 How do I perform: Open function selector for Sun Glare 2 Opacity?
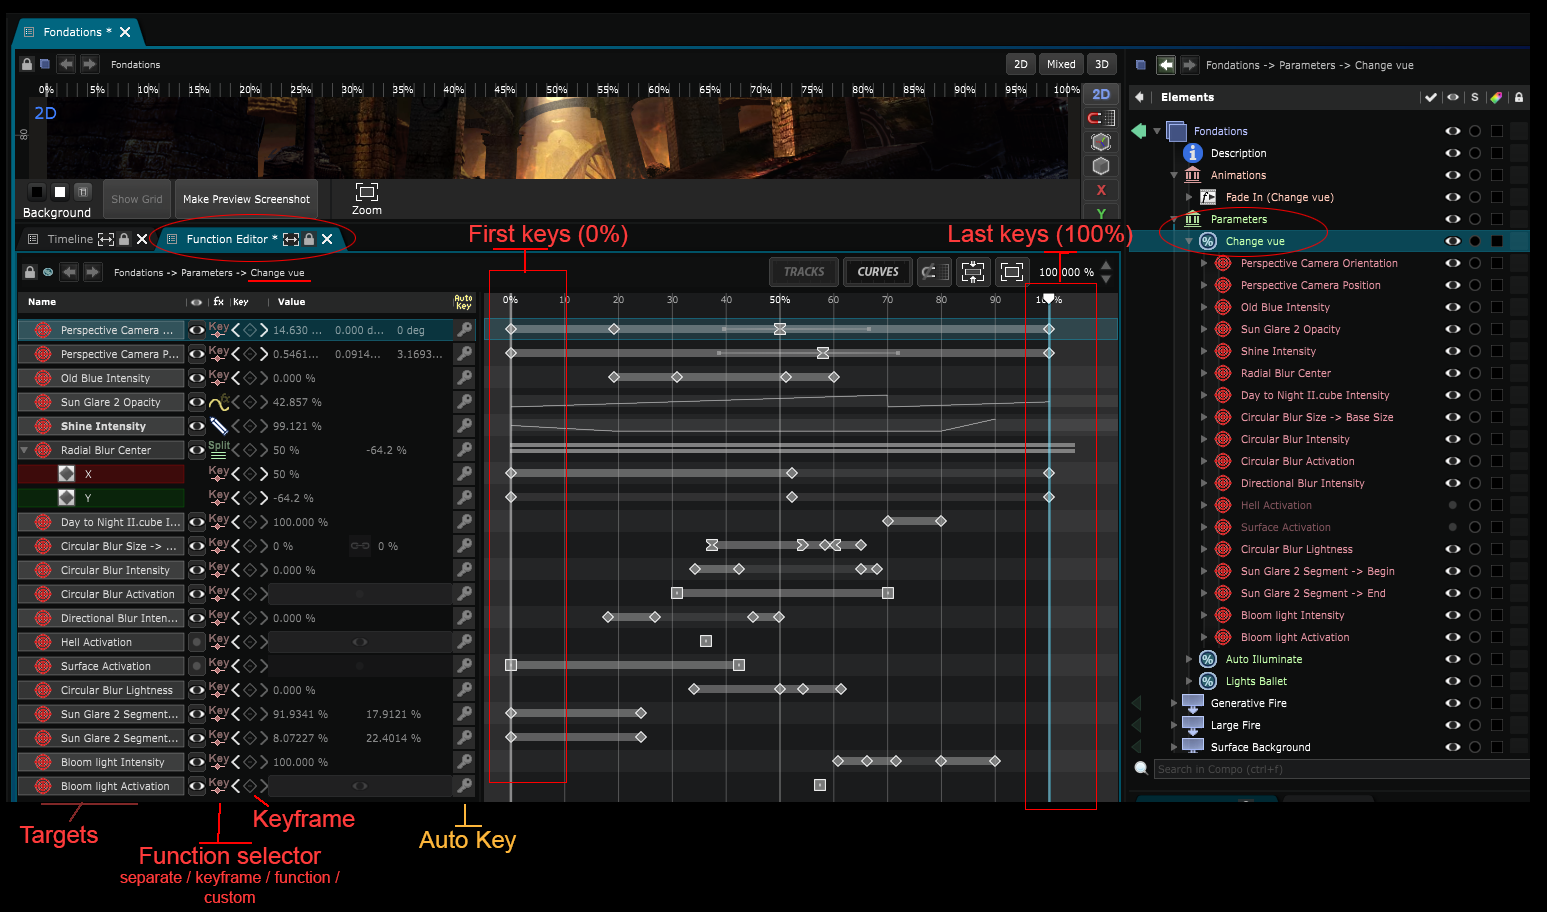tap(219, 402)
